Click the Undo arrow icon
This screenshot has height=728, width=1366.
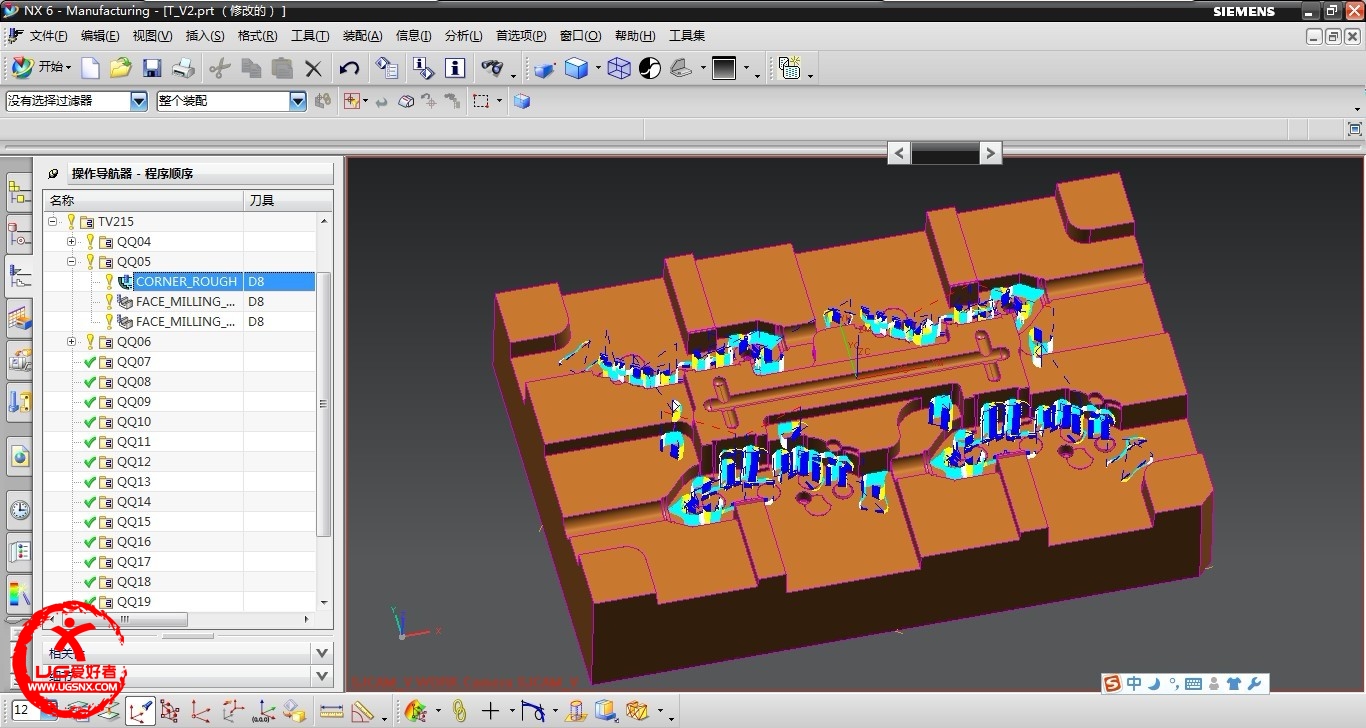(x=349, y=68)
